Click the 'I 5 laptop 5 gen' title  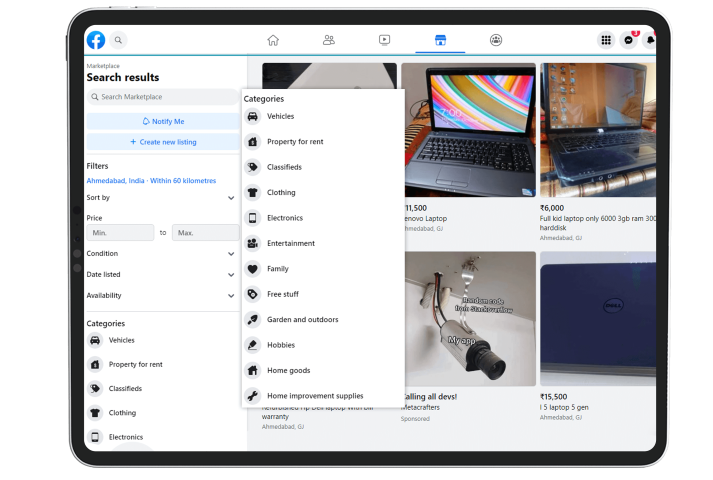tap(564, 407)
